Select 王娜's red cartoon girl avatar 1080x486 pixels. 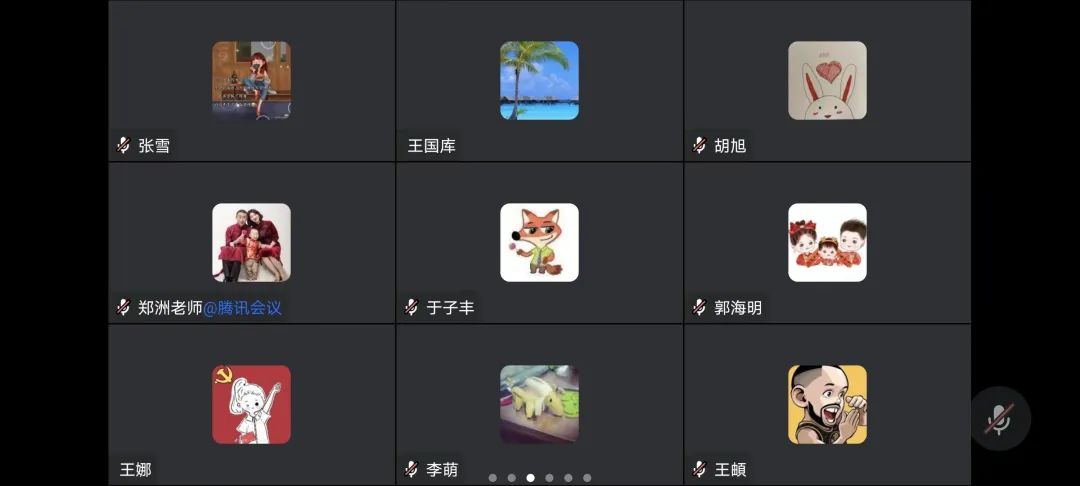click(x=251, y=404)
